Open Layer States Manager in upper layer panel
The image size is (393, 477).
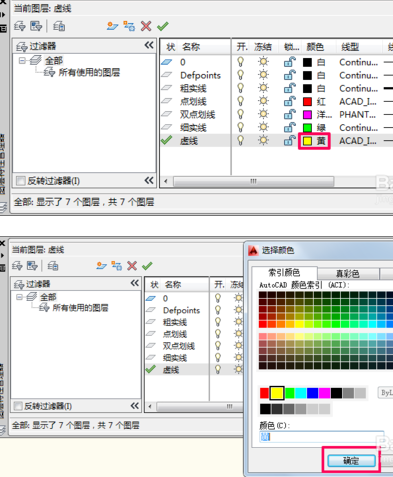point(59,26)
